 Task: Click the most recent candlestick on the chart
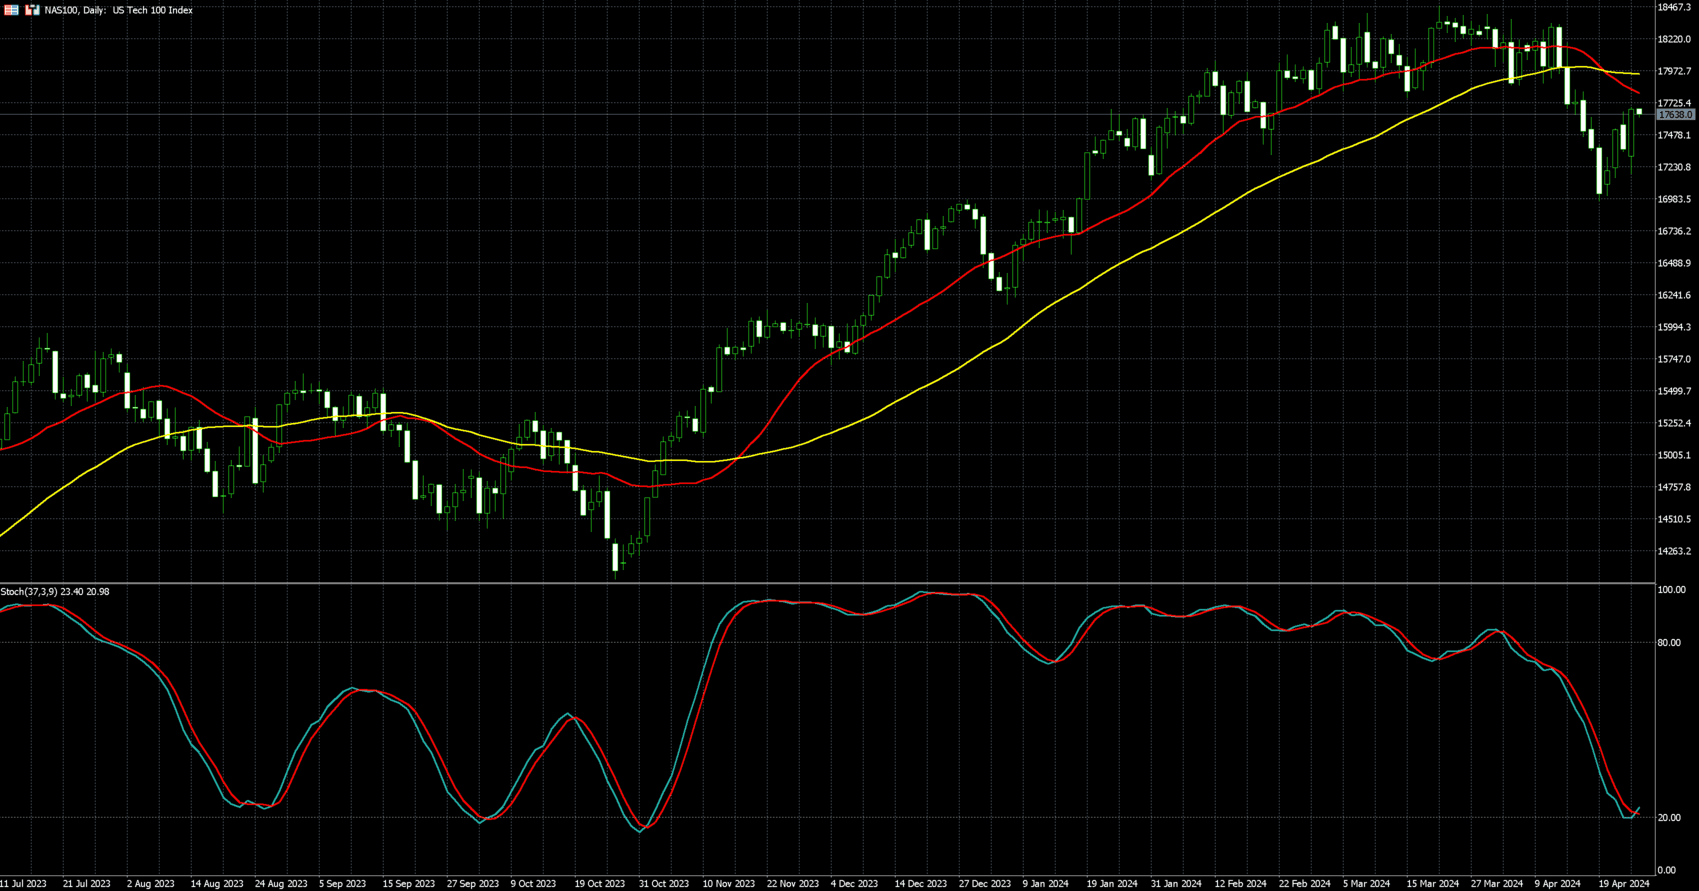pos(1639,112)
